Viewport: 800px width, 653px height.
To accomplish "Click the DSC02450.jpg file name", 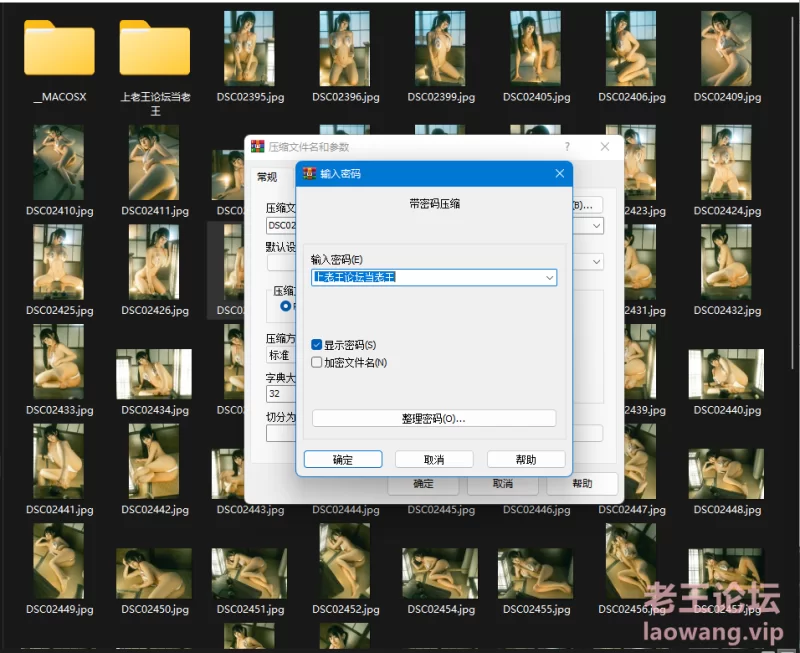I will 155,609.
